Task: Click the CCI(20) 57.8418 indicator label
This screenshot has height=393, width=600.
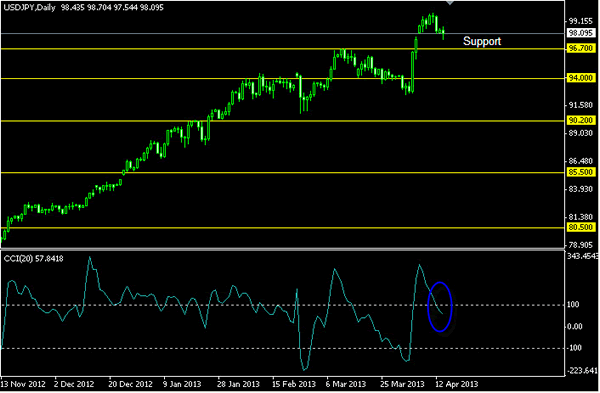Action: click(x=34, y=259)
